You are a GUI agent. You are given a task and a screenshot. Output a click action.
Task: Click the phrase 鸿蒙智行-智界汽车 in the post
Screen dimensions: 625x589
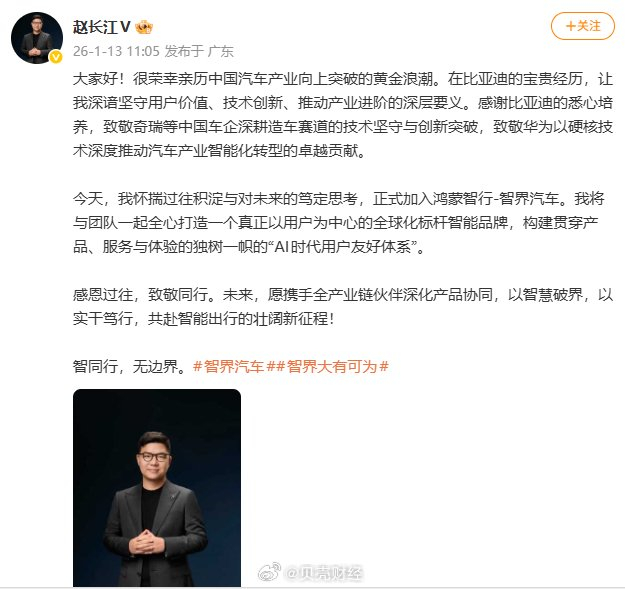(x=496, y=198)
